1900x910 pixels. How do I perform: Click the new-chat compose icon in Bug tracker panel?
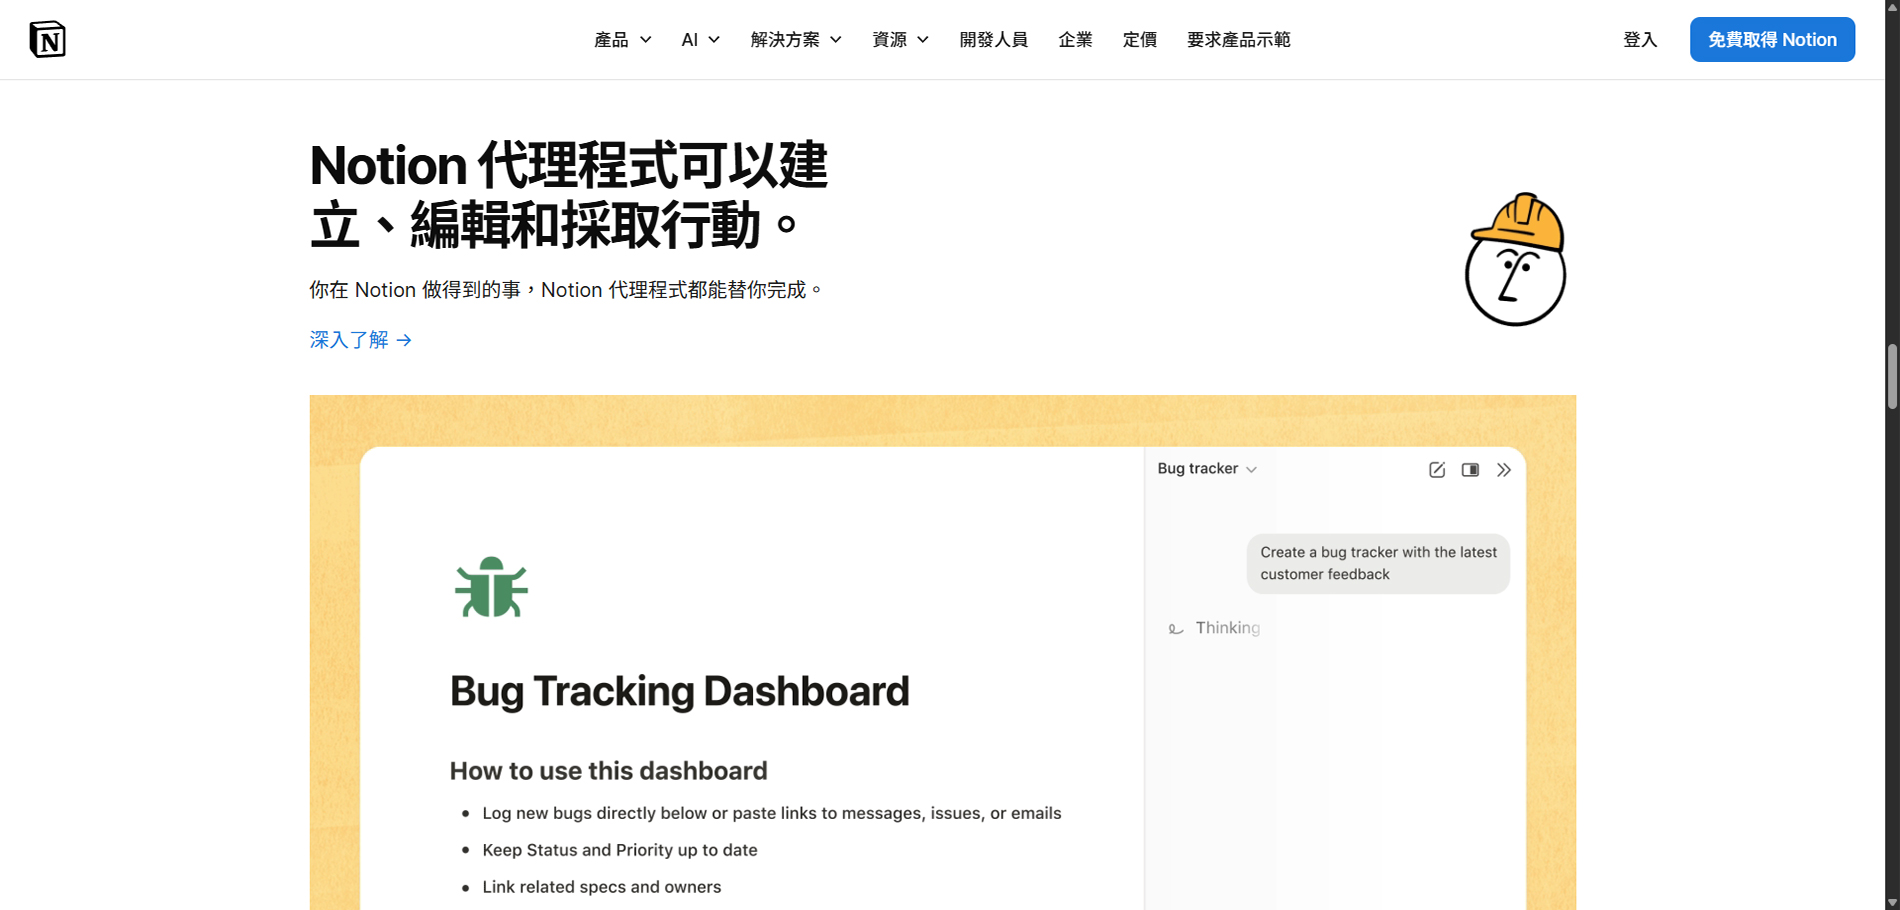(1437, 470)
